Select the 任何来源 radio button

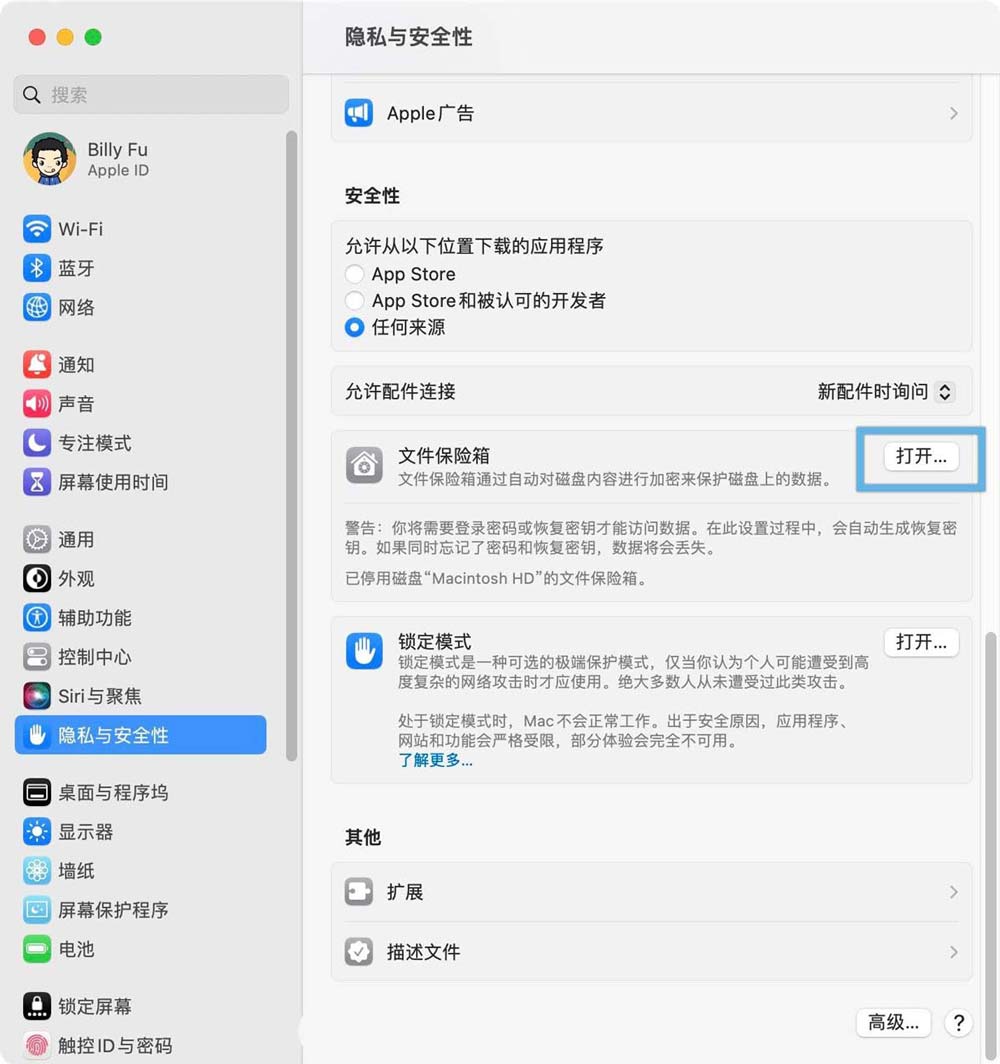(354, 327)
